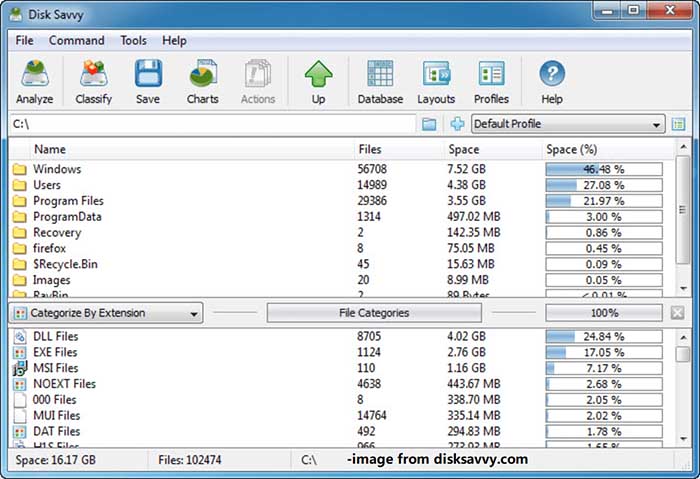Click the File Categories button
Viewport: 700px width, 479px height.
374,313
